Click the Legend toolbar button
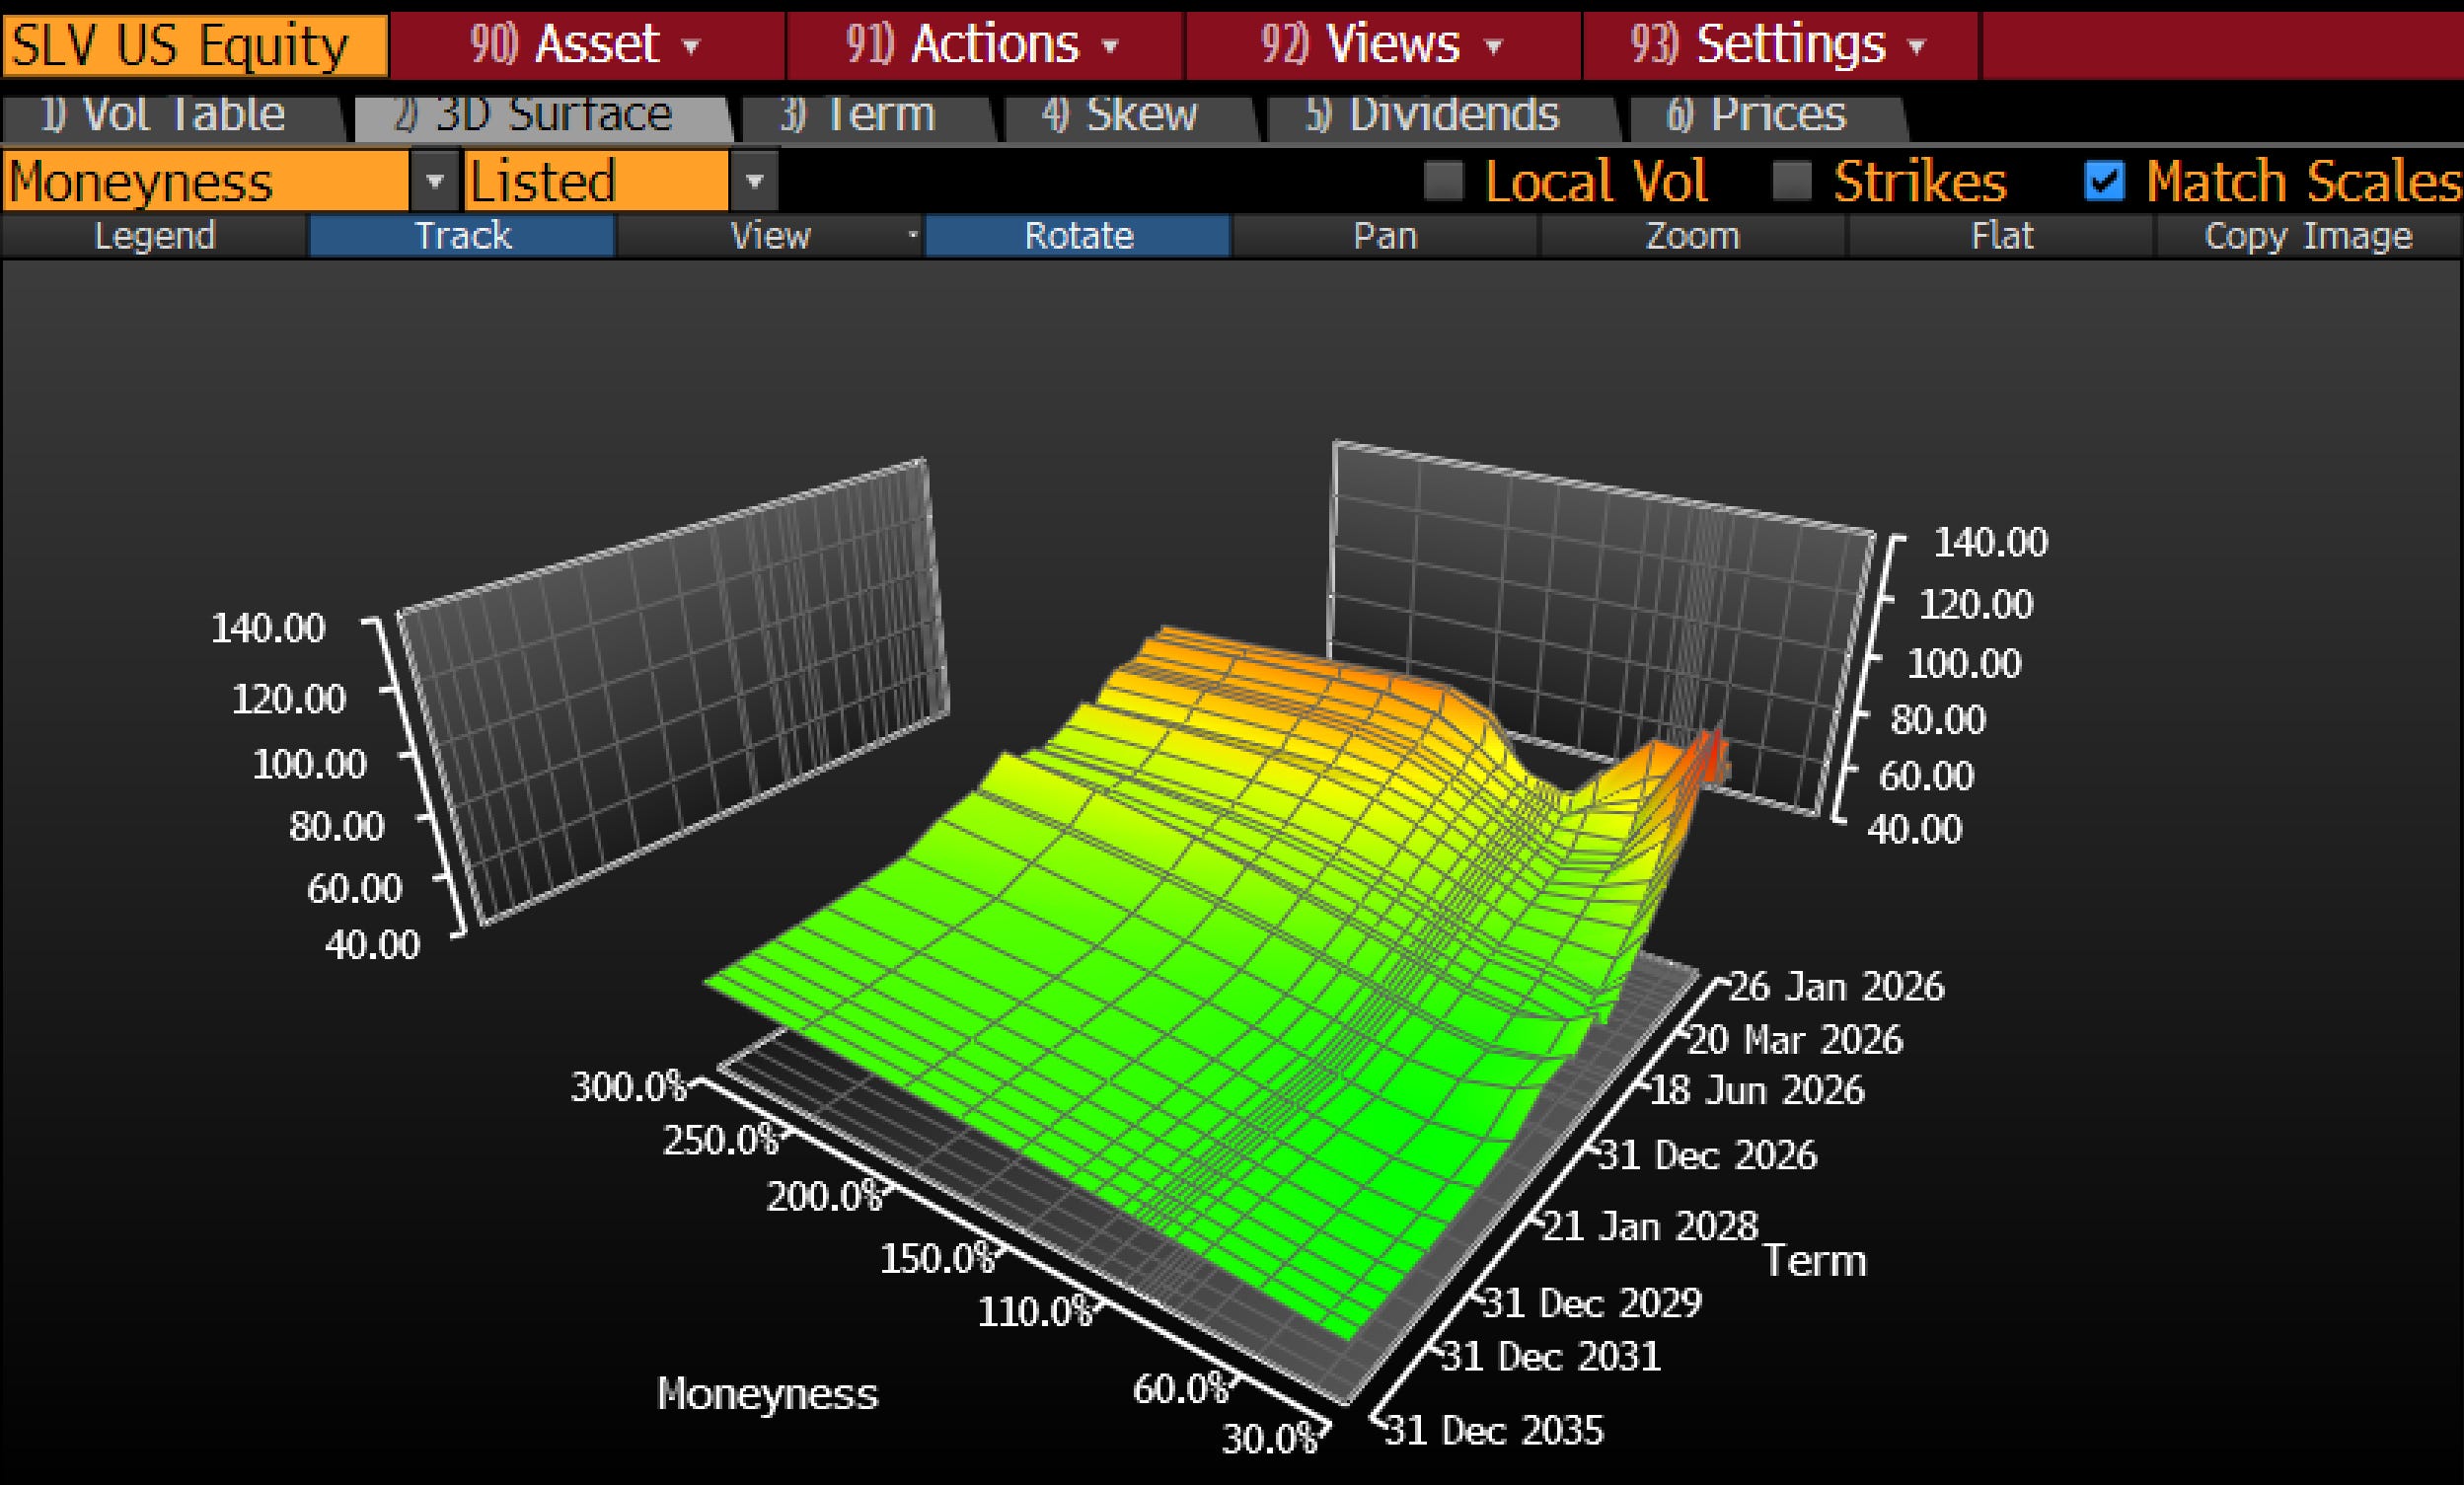The height and width of the screenshot is (1485, 2464). pyautogui.click(x=154, y=237)
